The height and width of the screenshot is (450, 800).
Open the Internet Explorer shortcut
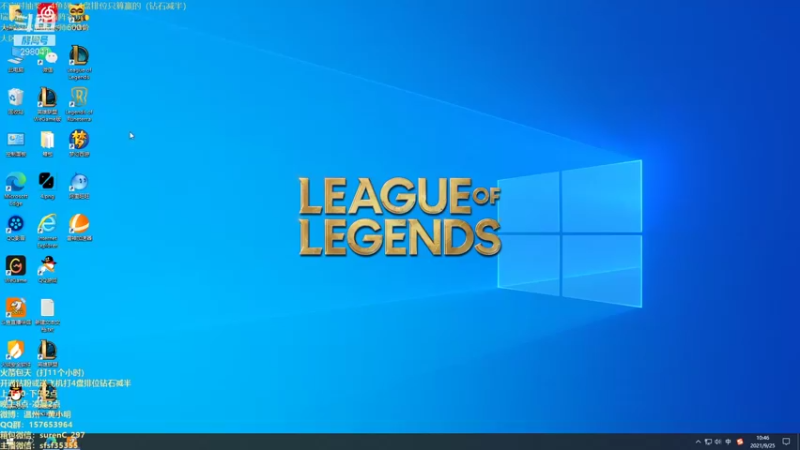tap(47, 231)
